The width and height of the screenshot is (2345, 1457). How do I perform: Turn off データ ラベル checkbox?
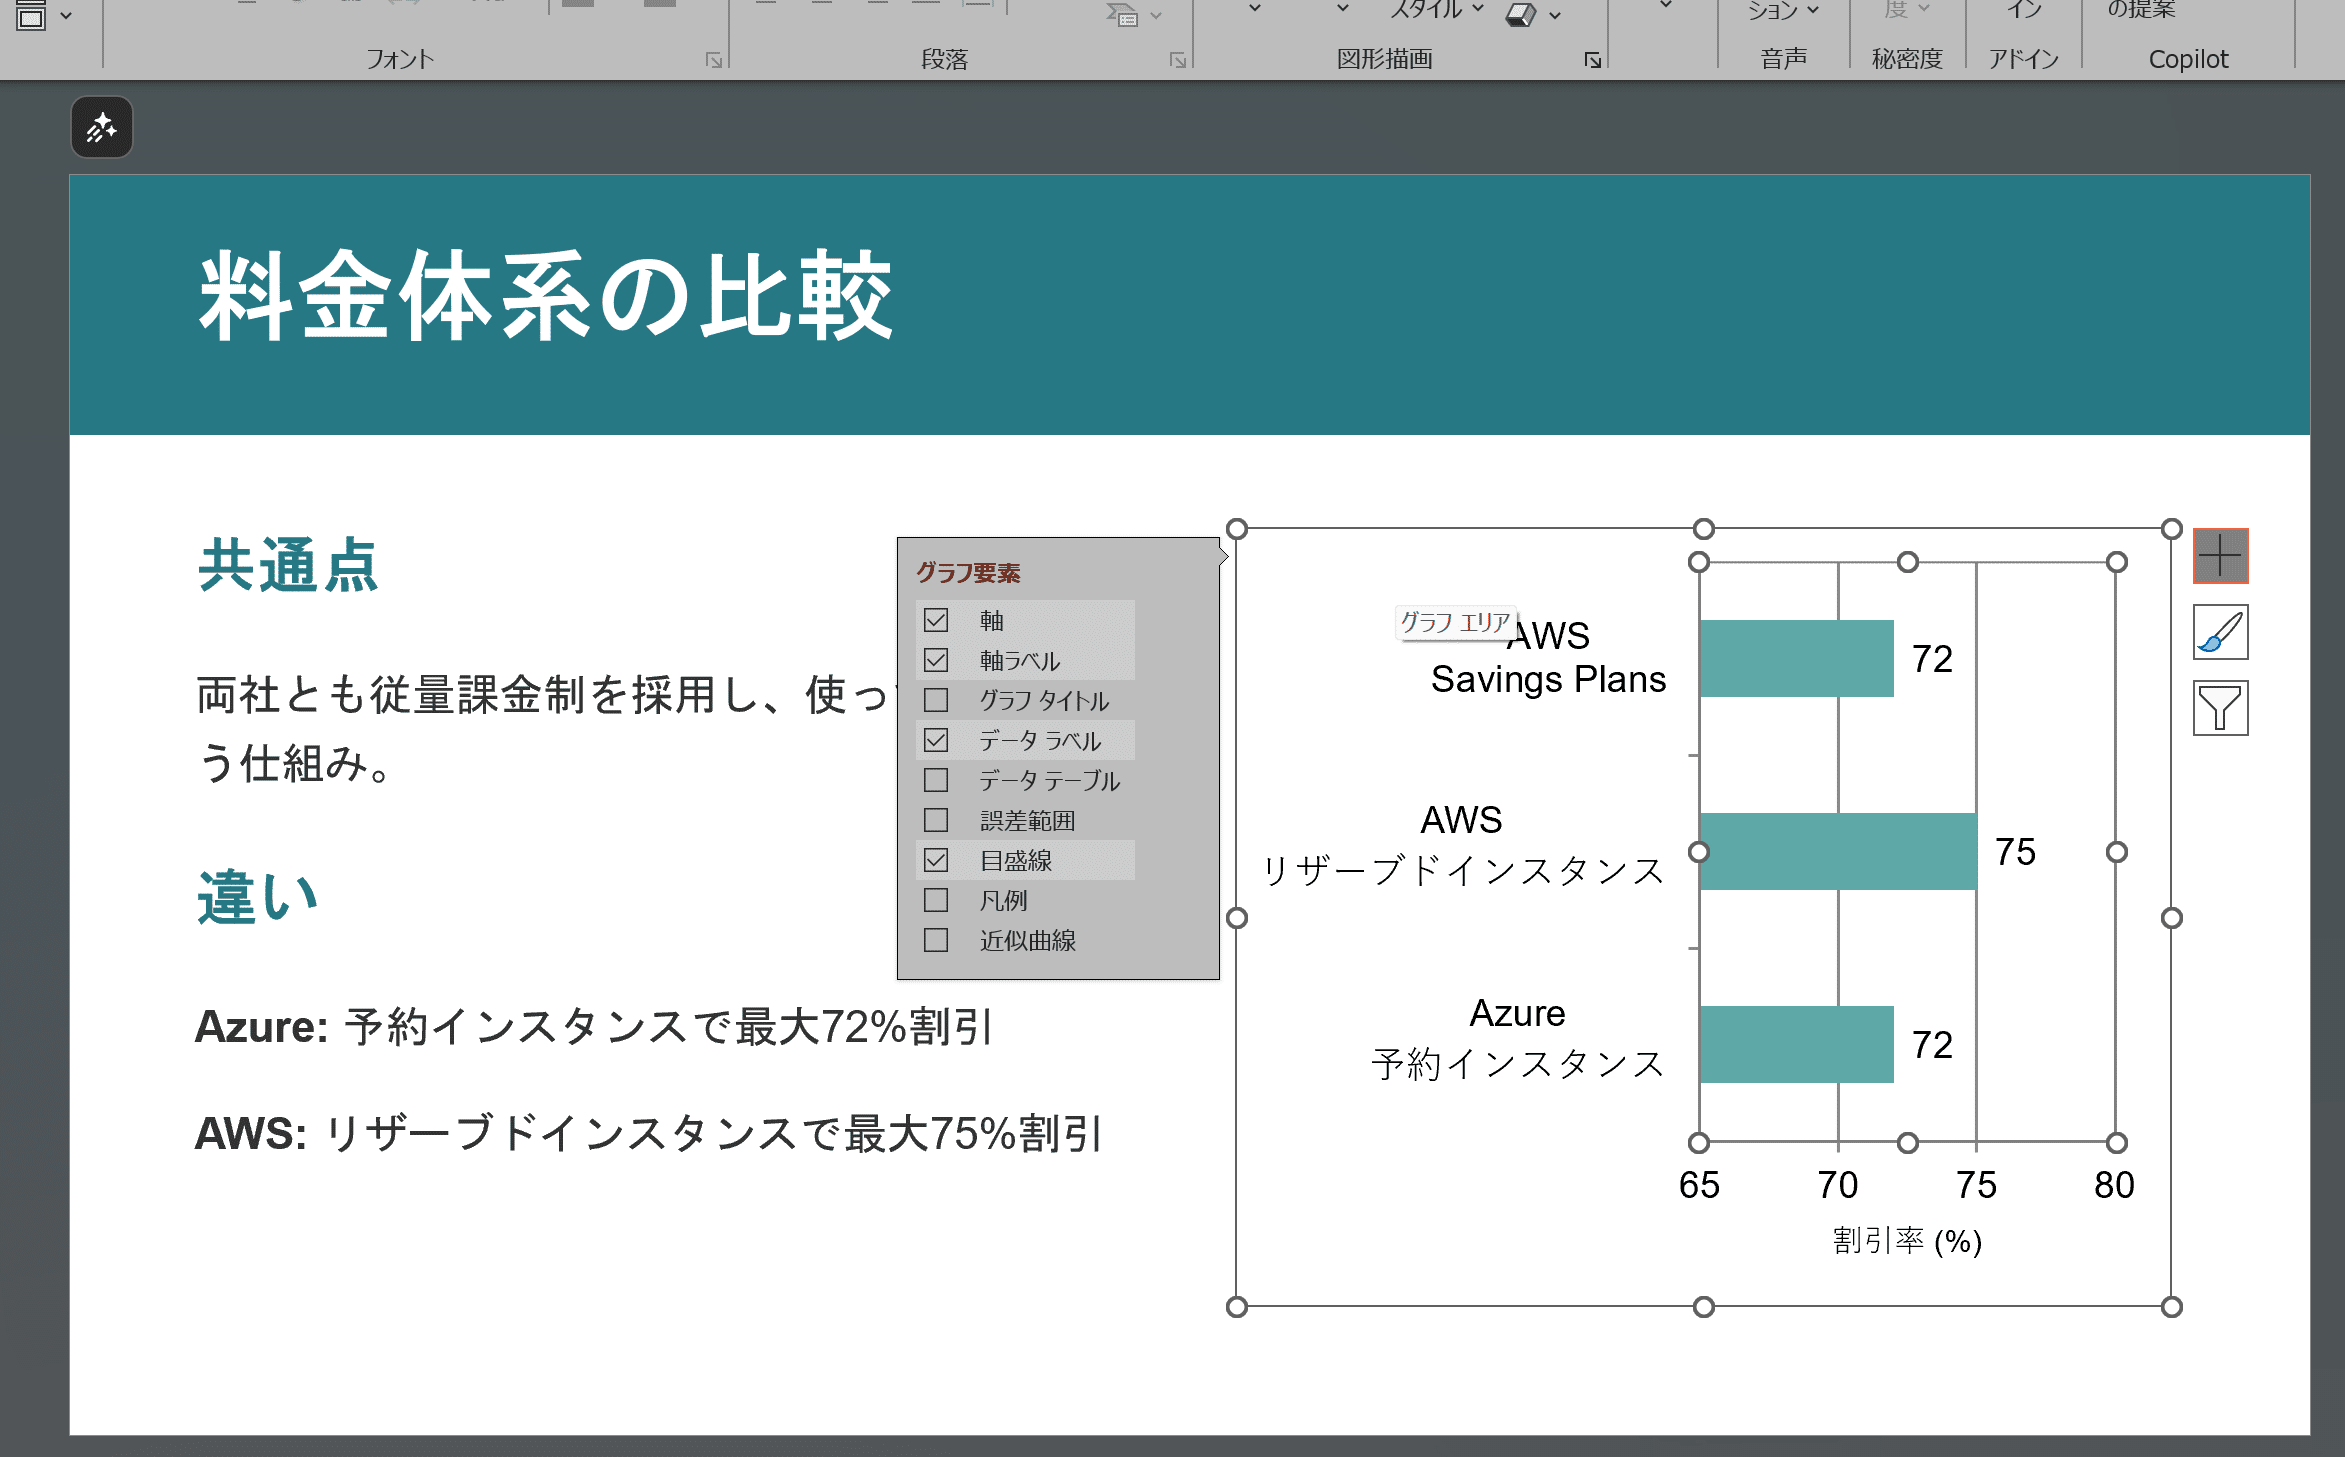tap(936, 740)
